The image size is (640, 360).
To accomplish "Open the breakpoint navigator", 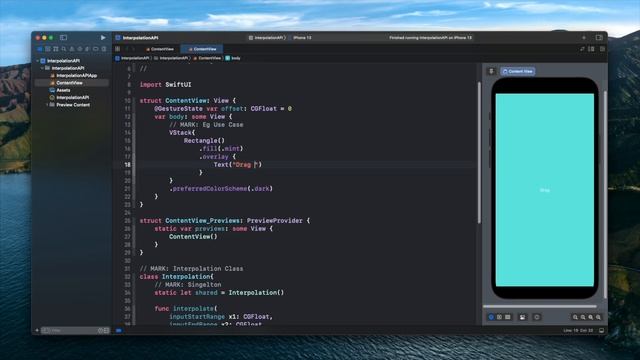I will point(96,49).
